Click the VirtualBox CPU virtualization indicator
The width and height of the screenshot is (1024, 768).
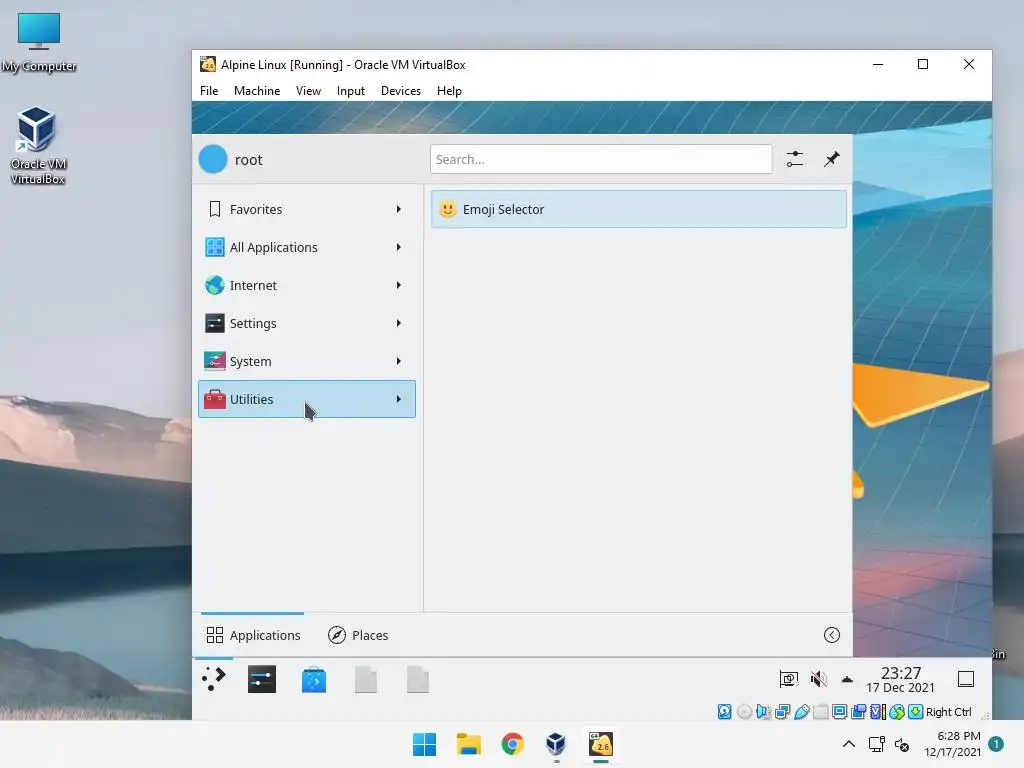pyautogui.click(x=878, y=712)
